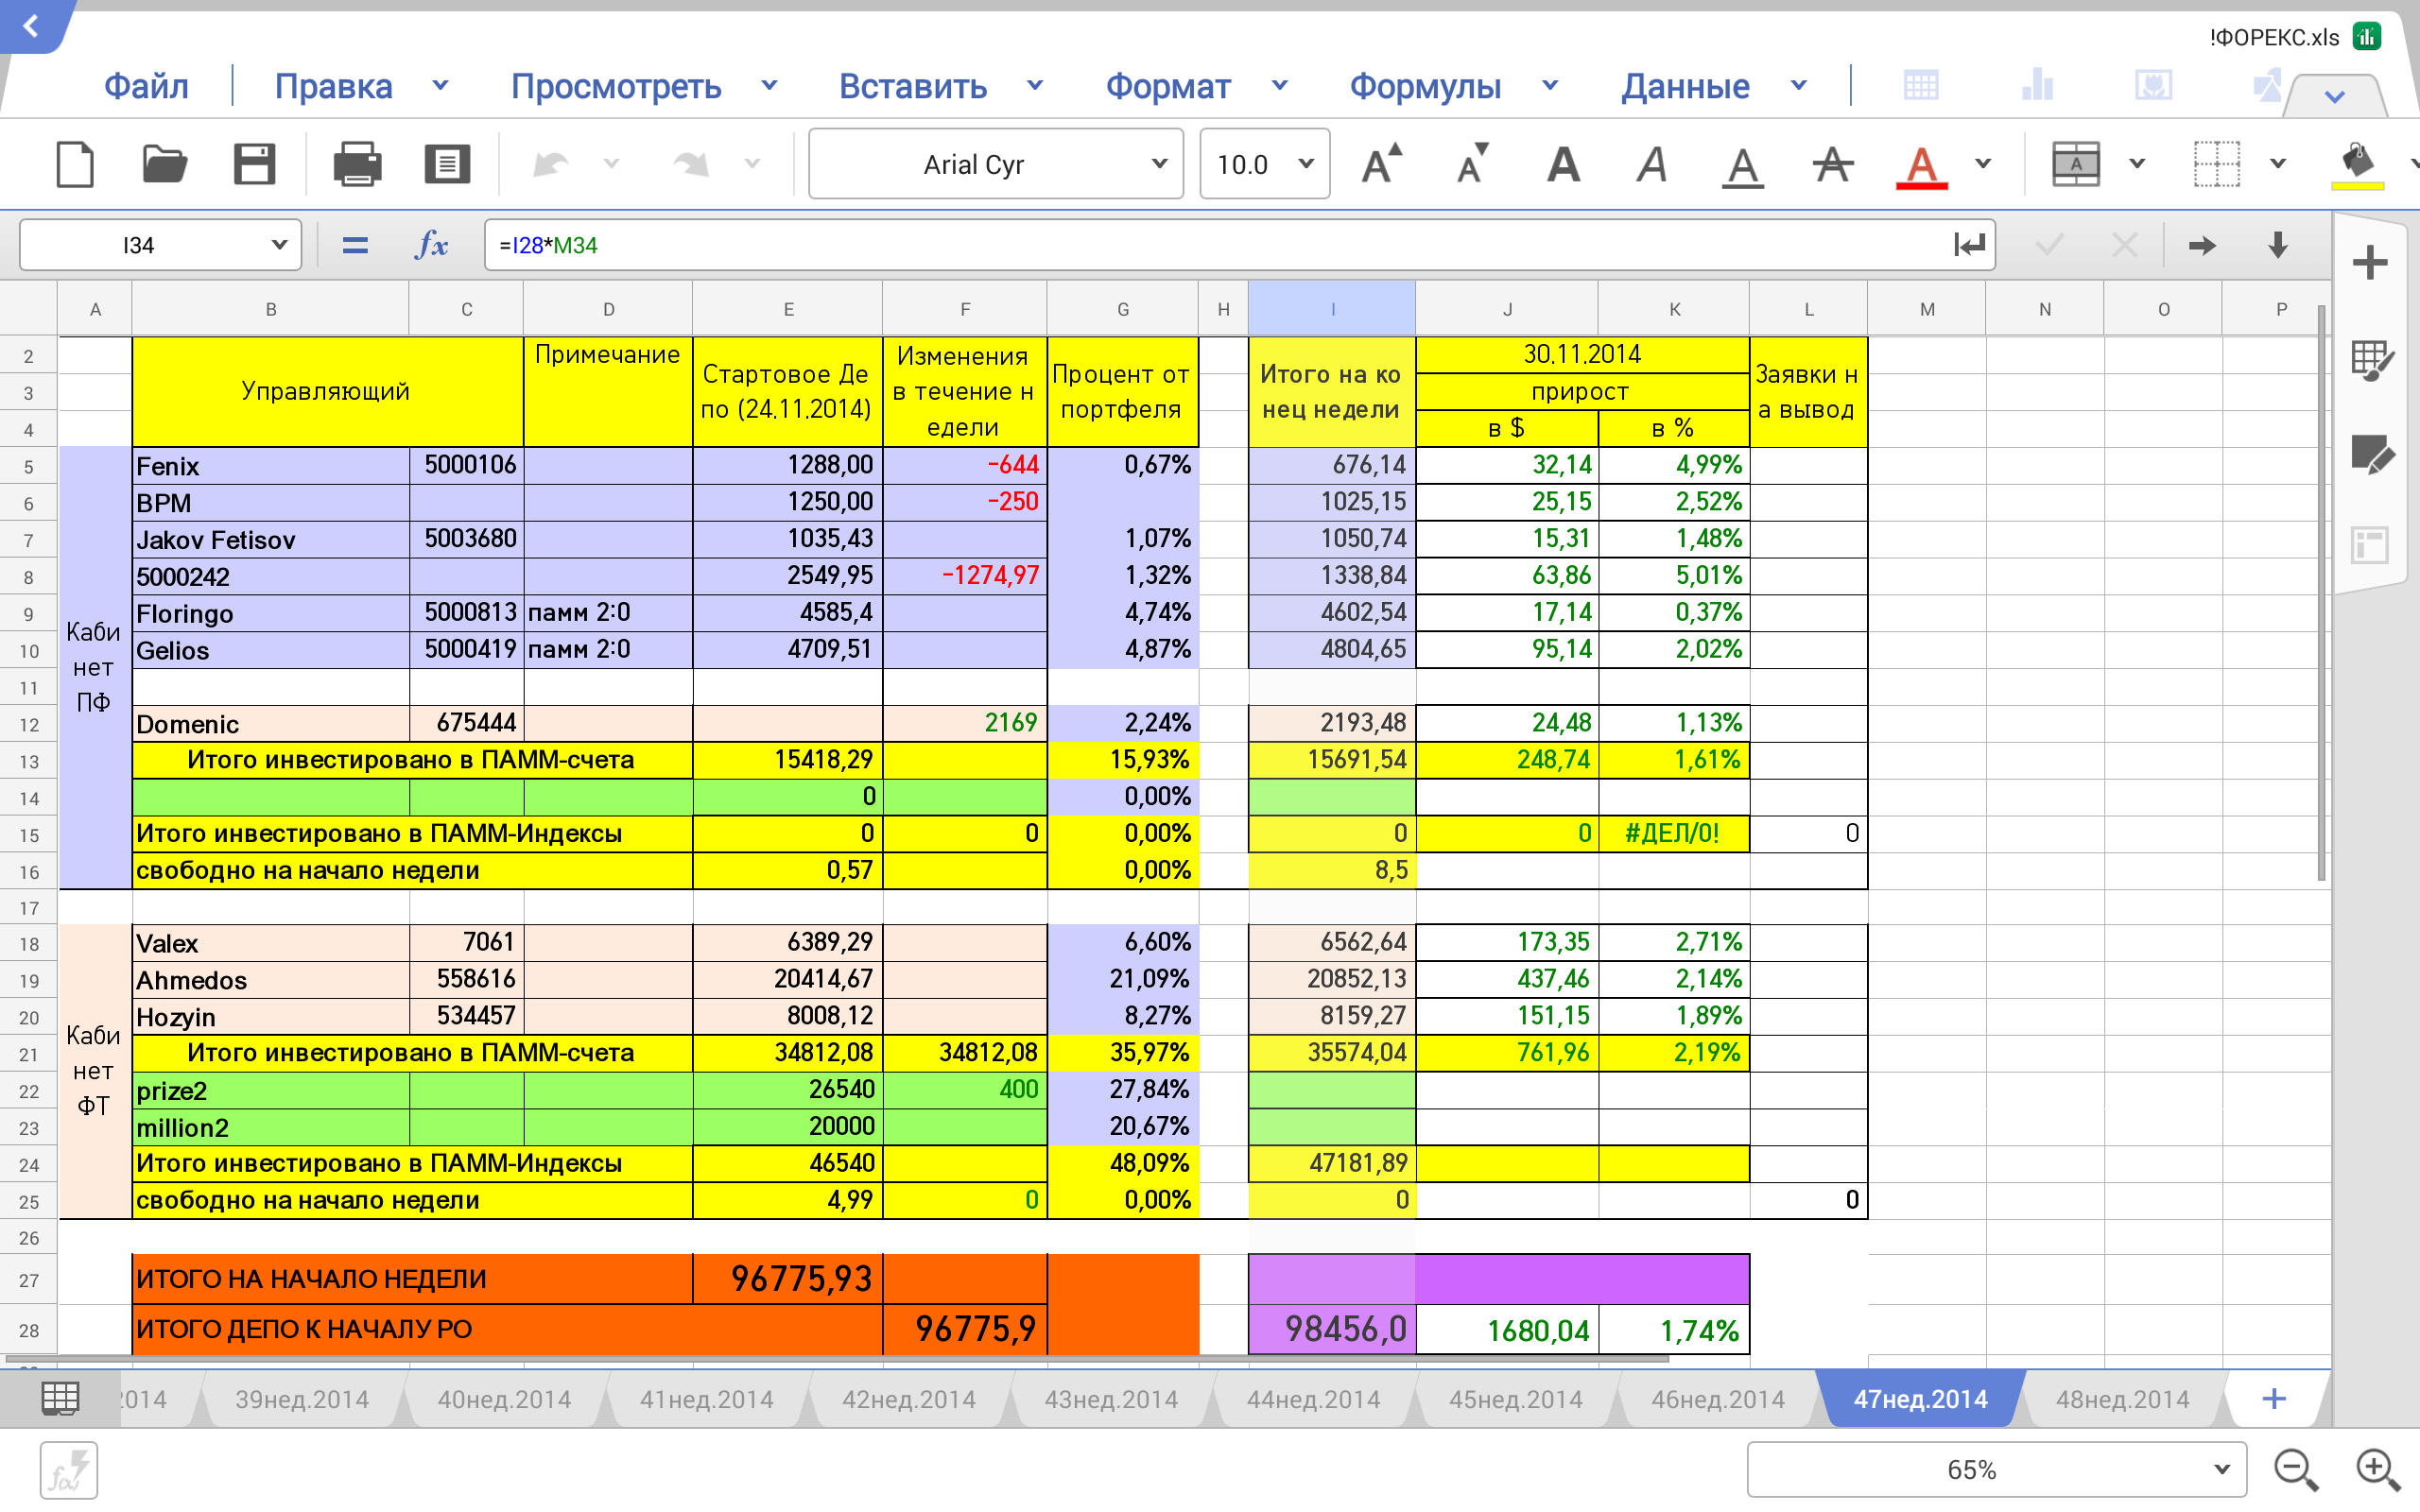Click the zoom out magnifier icon
The image size is (2420, 1512).
tap(2295, 1469)
